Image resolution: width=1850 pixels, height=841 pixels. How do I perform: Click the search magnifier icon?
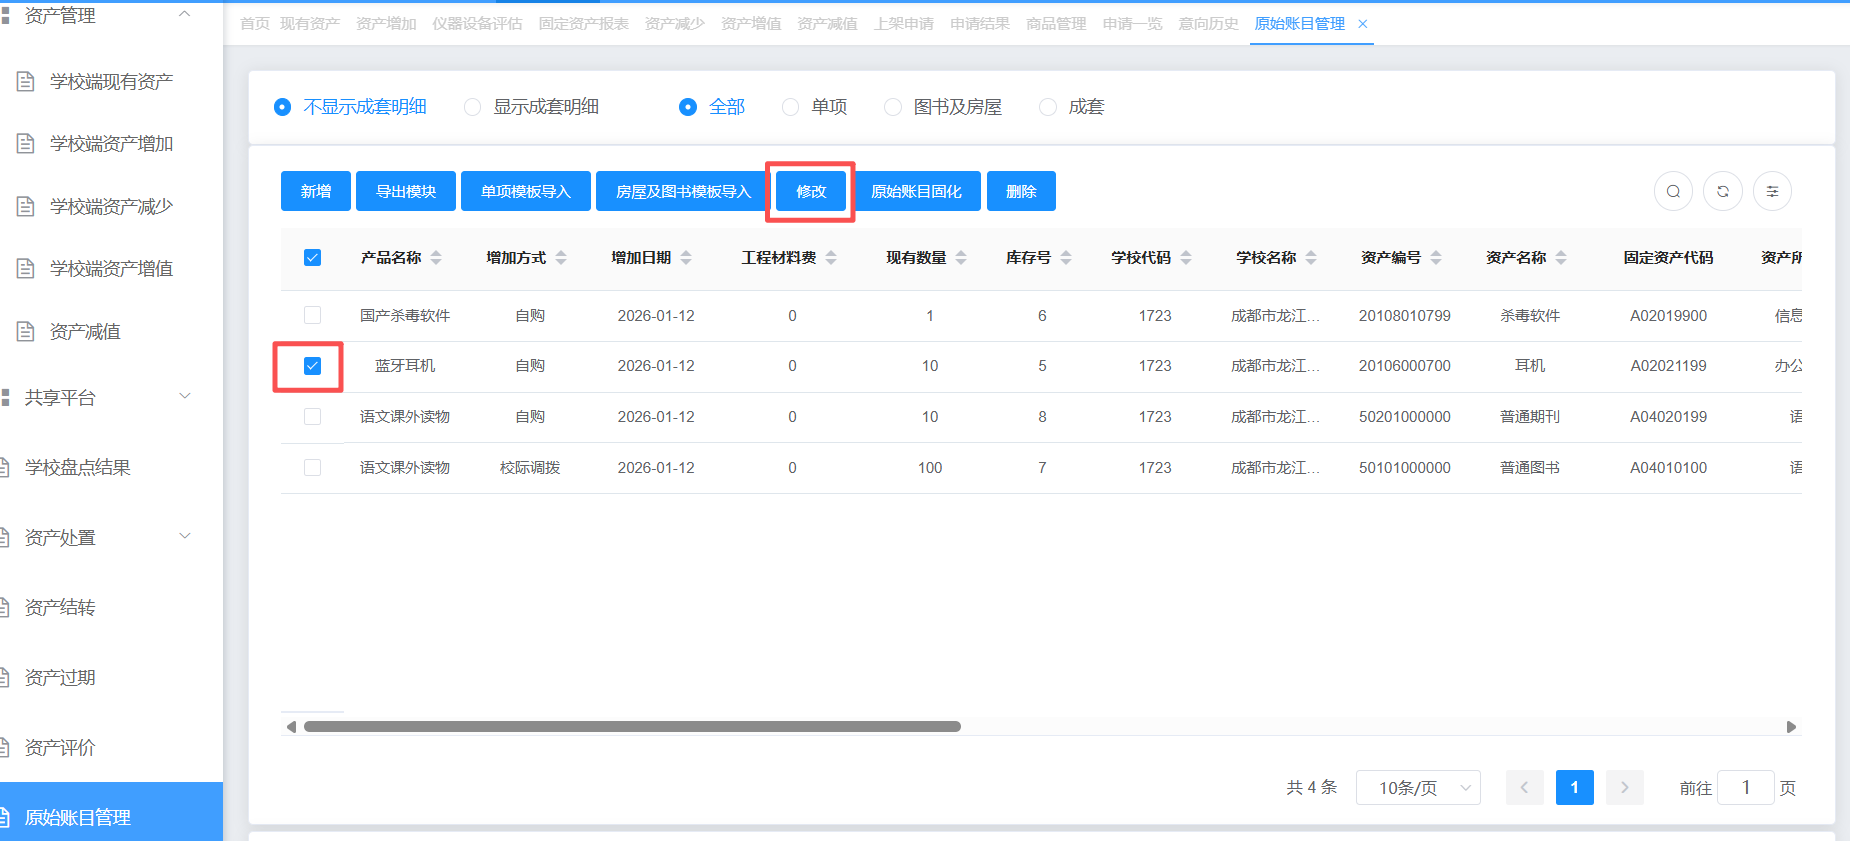point(1673,191)
